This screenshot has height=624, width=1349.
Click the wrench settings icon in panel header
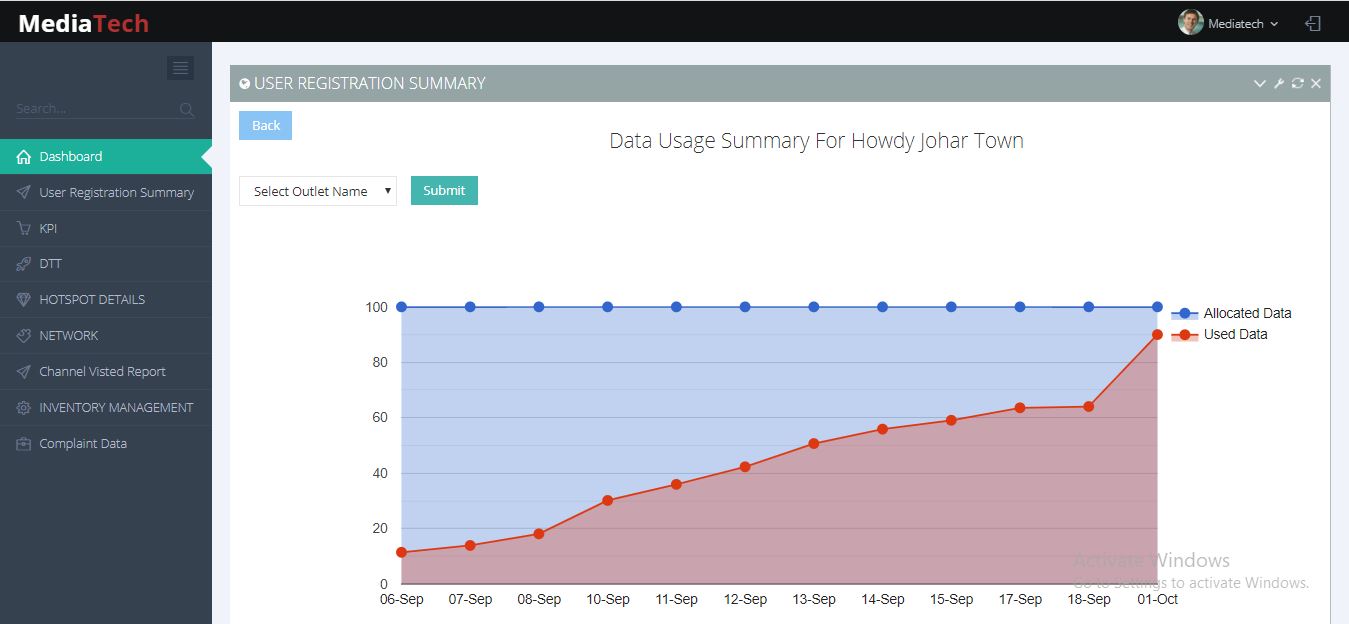(x=1278, y=83)
